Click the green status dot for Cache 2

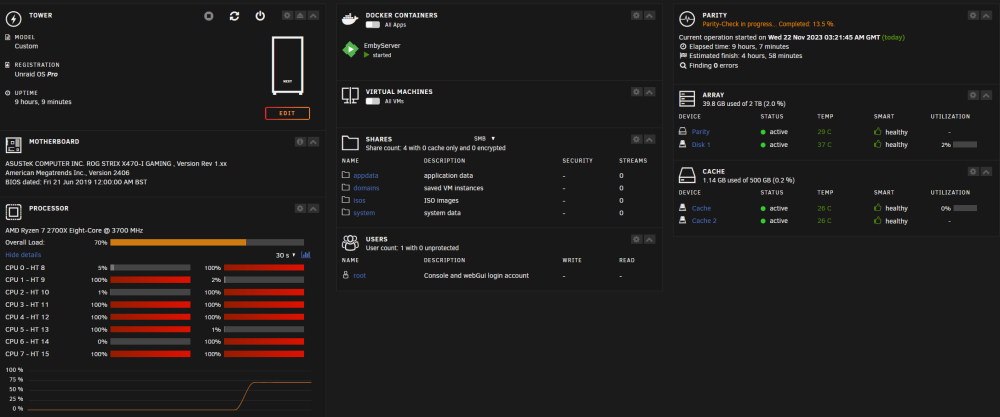click(763, 221)
